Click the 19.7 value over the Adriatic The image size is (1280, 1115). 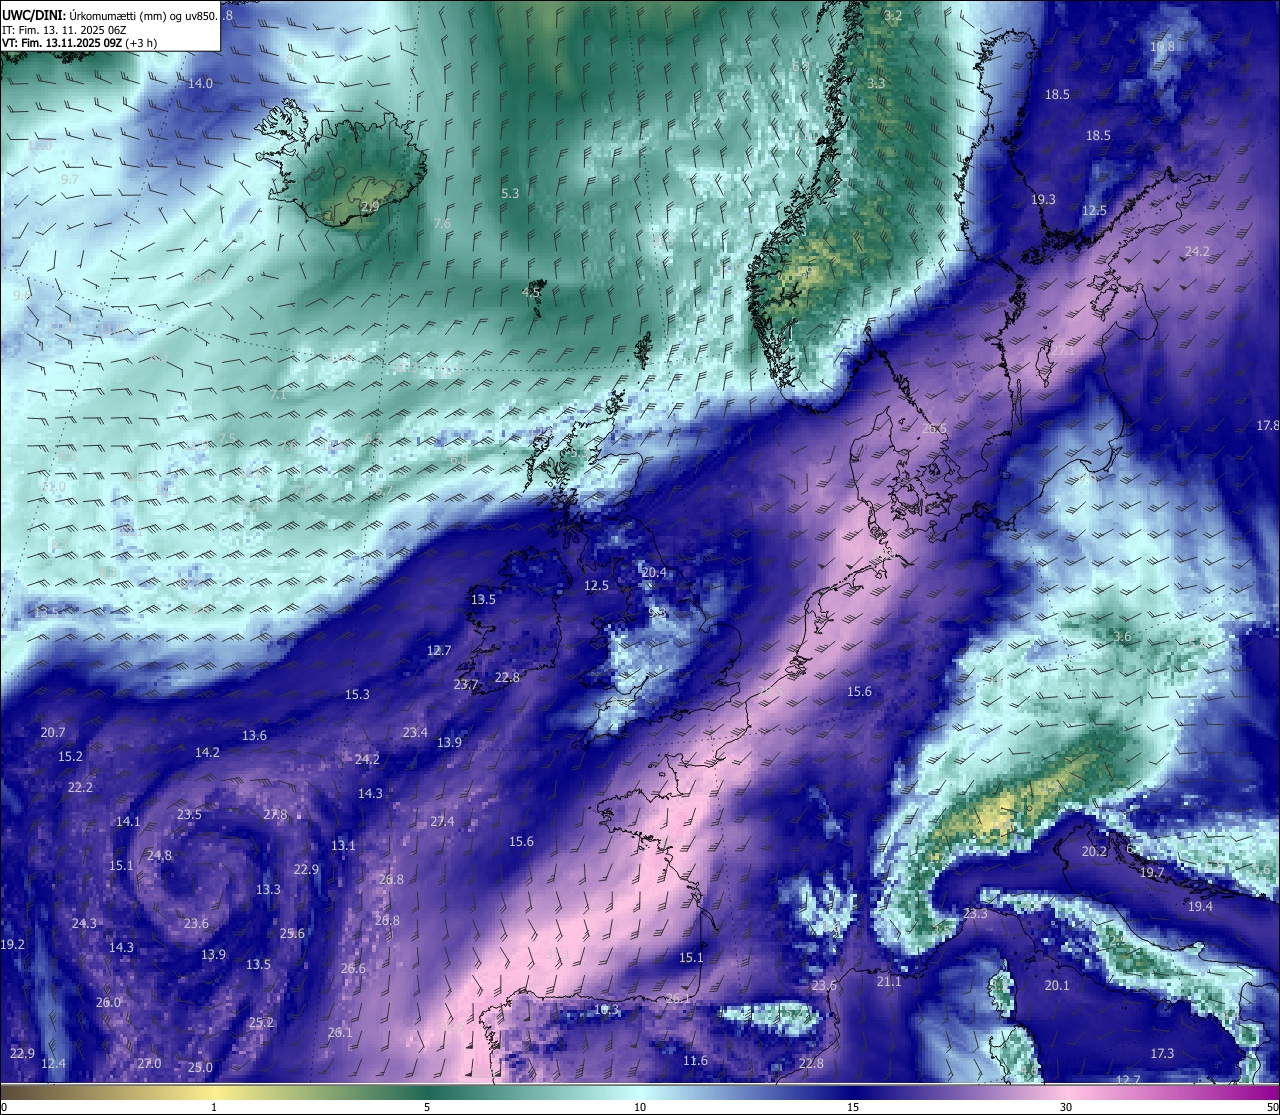pyautogui.click(x=1152, y=873)
